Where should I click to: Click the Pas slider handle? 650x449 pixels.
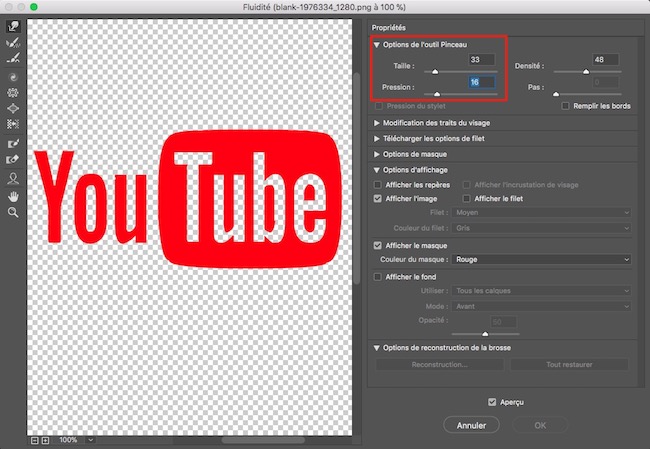coord(556,94)
